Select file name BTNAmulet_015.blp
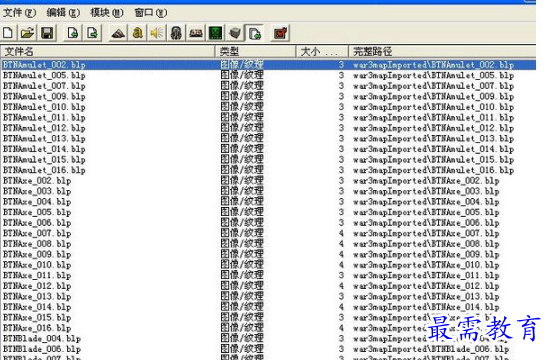 click(44, 159)
